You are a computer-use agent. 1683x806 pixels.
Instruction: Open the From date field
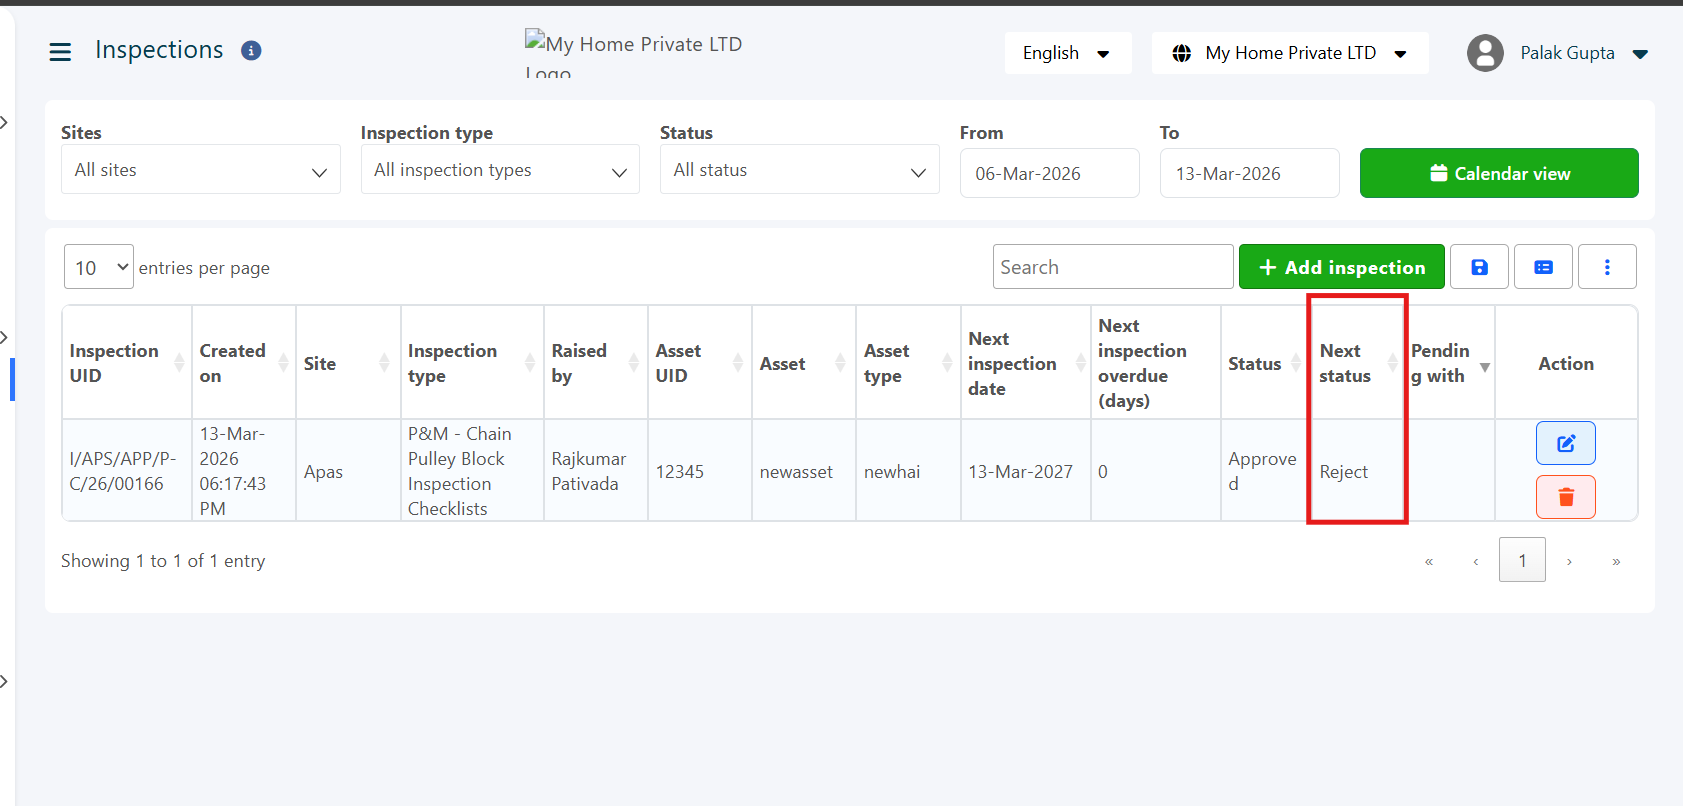click(x=1049, y=174)
